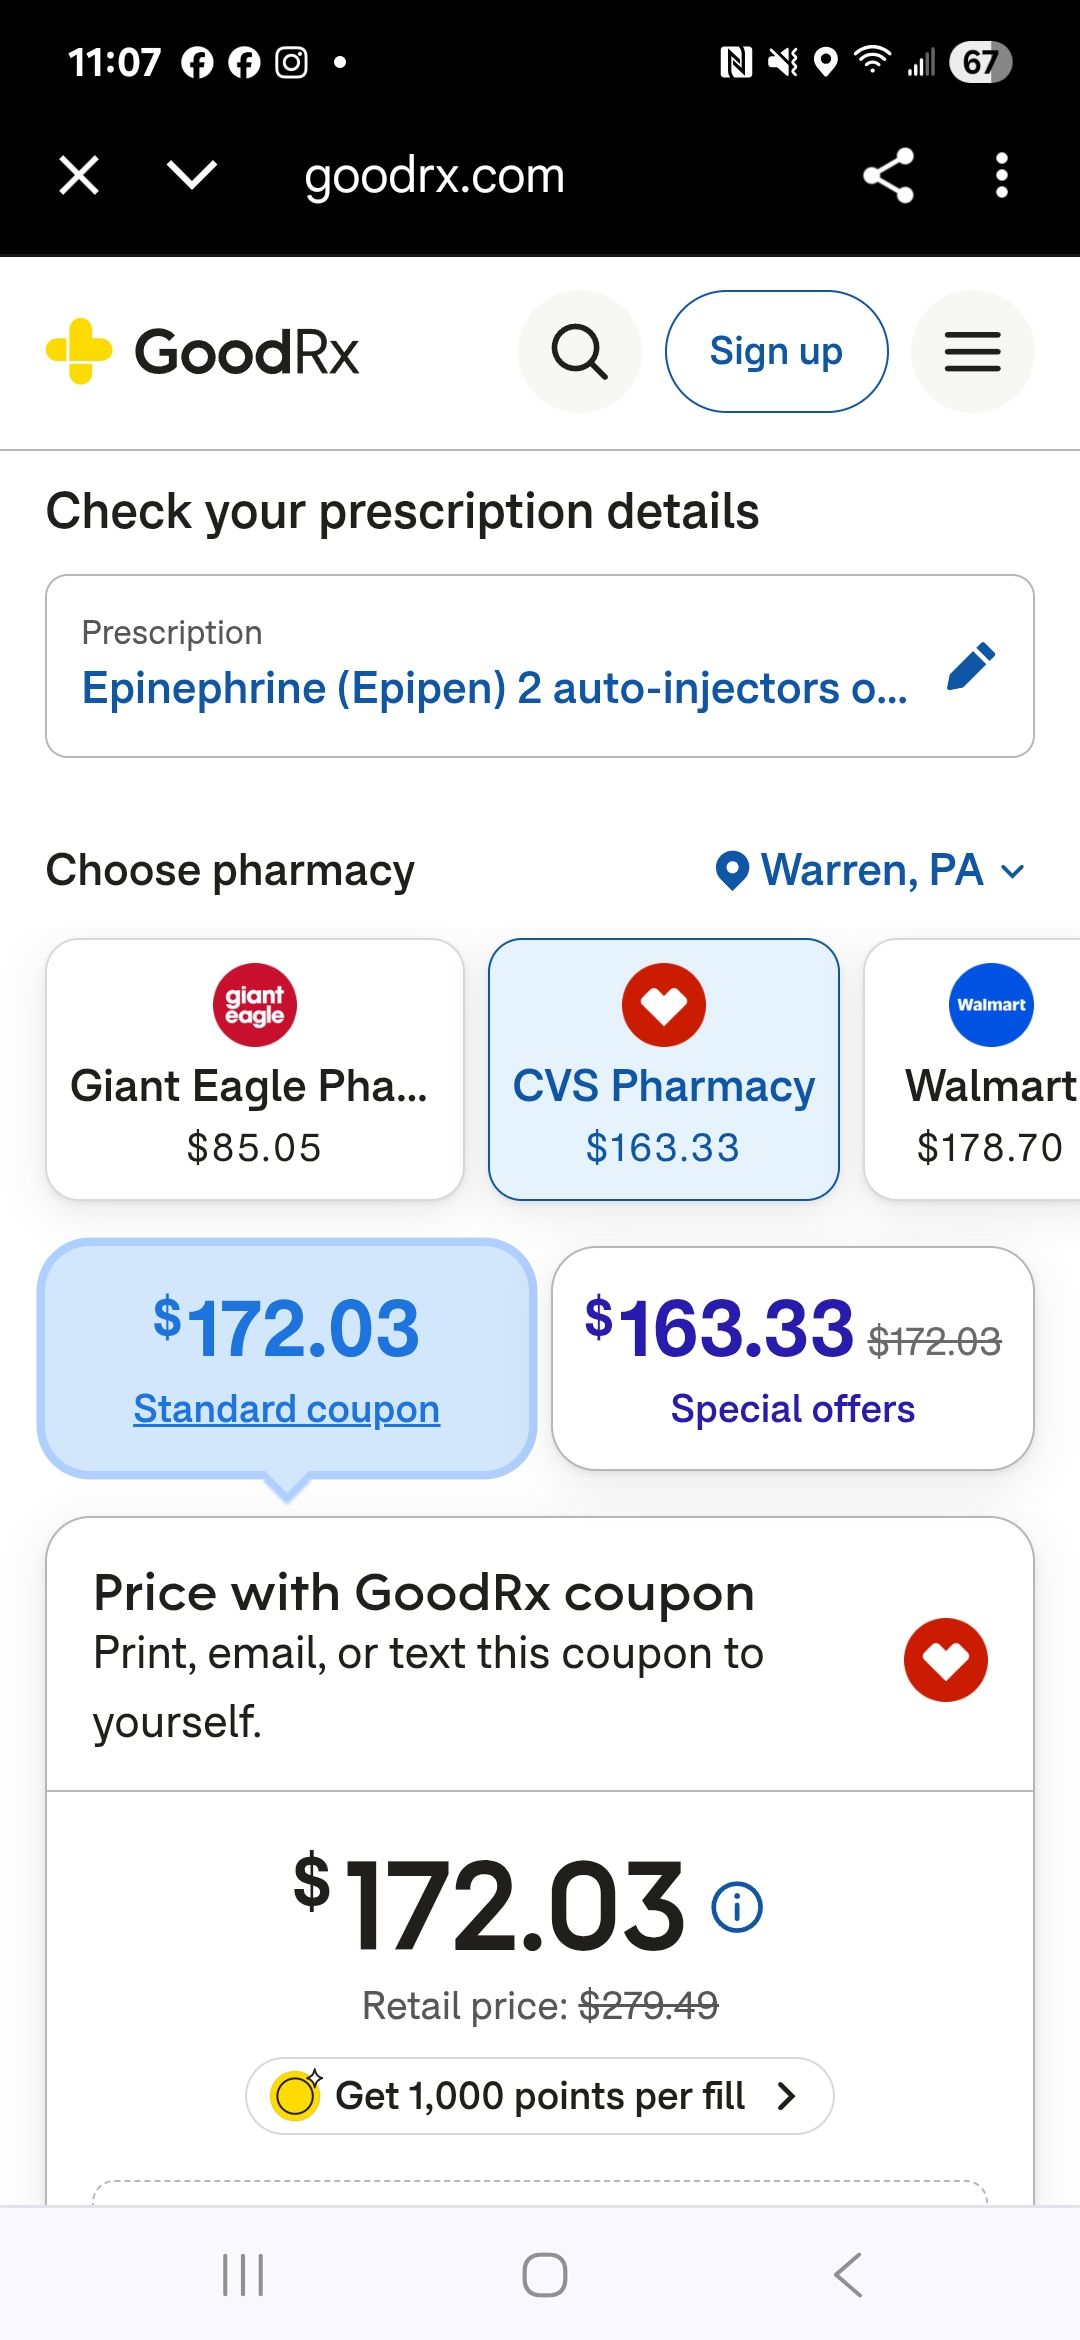Tap the Sign up button
This screenshot has width=1080, height=2340.
(x=777, y=352)
